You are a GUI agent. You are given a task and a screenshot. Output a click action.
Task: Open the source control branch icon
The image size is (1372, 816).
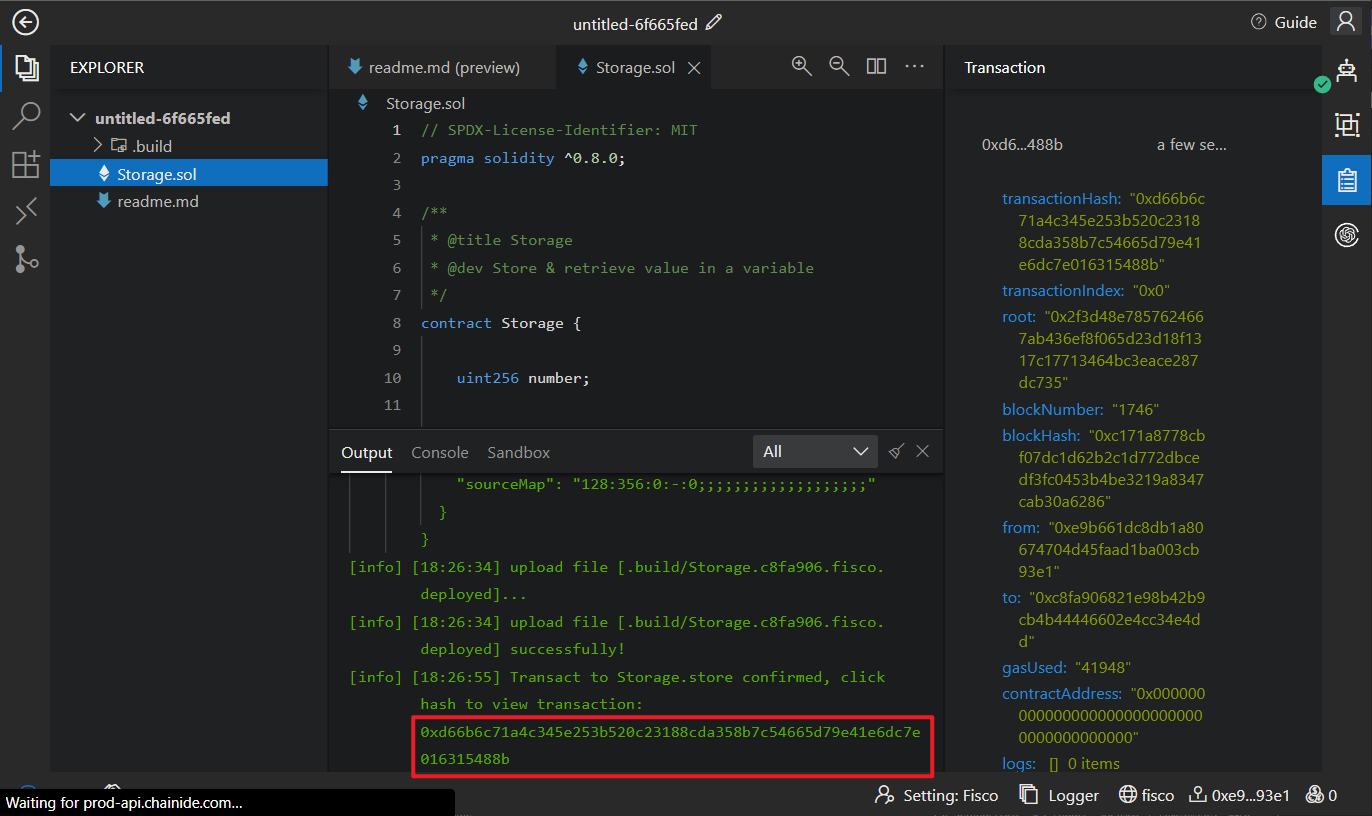tap(25, 259)
